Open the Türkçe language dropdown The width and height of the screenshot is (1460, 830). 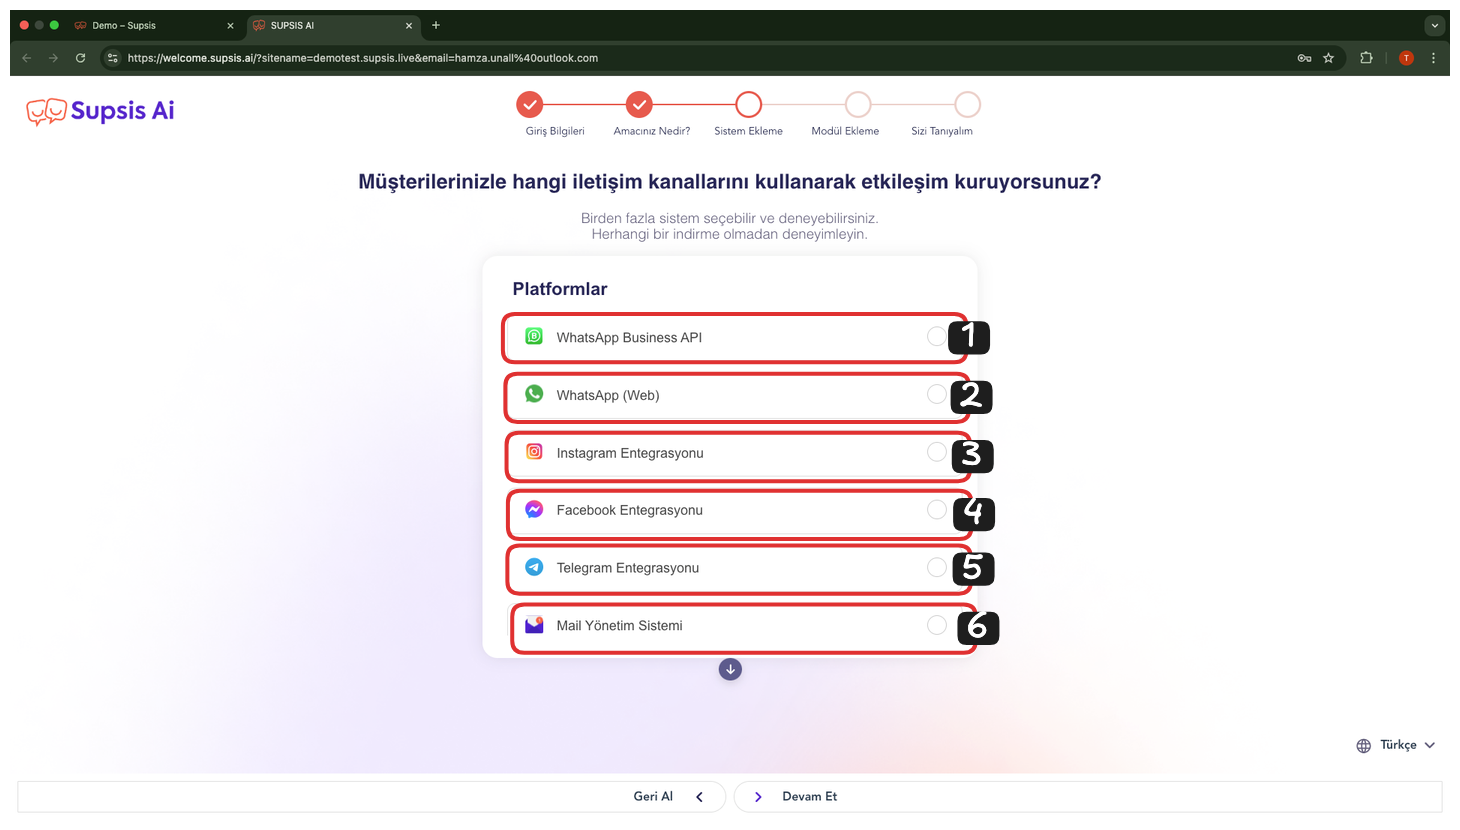click(x=1396, y=745)
